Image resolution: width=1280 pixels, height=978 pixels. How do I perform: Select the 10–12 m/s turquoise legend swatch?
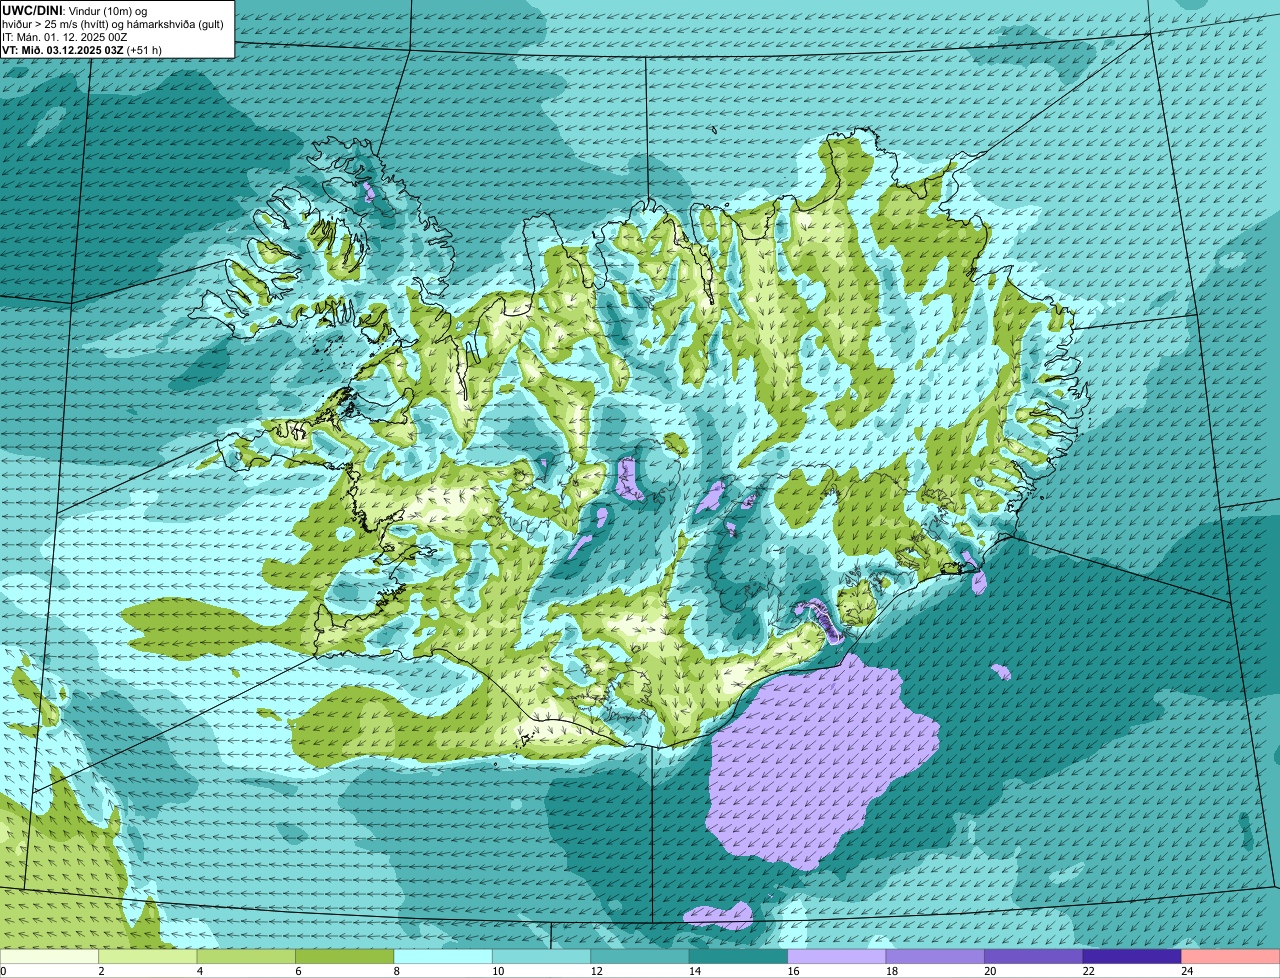(542, 957)
